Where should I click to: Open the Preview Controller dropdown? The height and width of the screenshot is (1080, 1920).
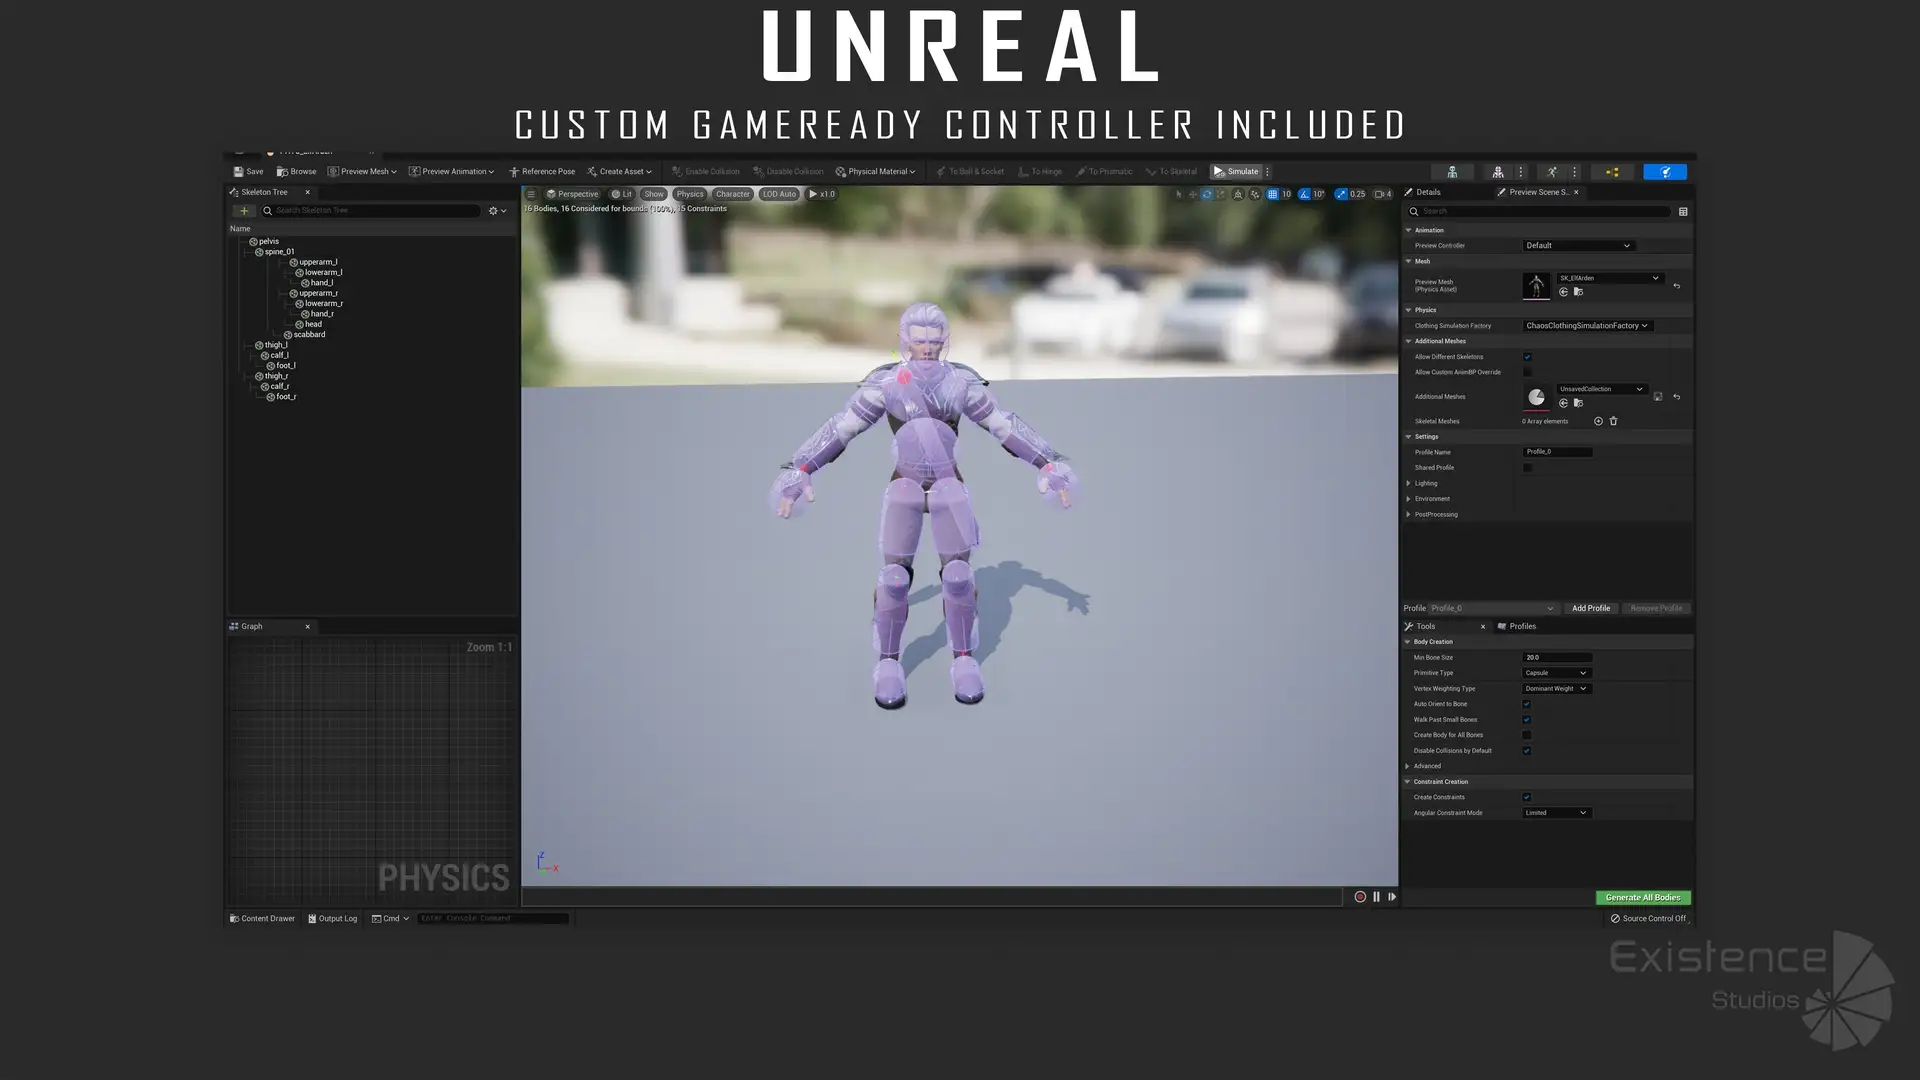1577,245
